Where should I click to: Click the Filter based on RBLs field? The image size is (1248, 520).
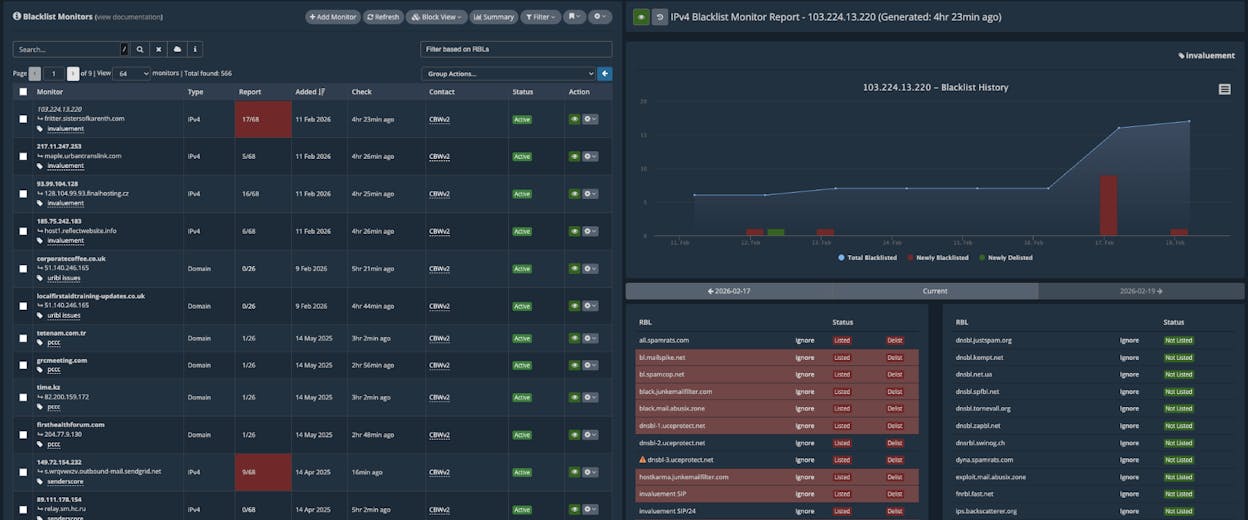[516, 49]
